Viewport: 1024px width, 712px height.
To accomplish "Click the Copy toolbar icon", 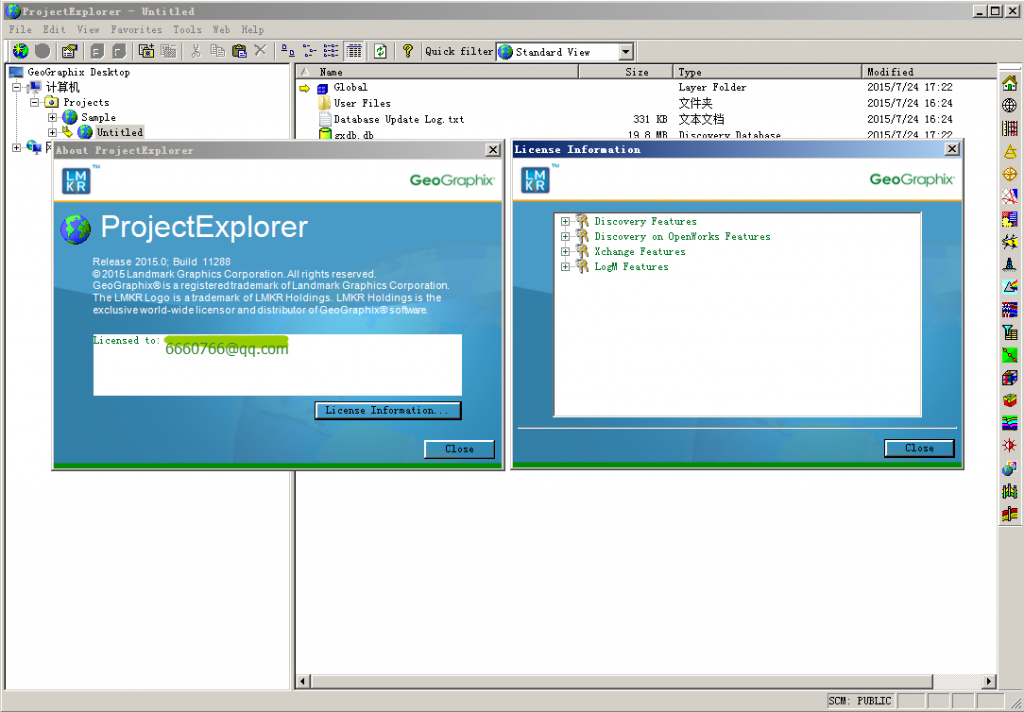I will (217, 51).
